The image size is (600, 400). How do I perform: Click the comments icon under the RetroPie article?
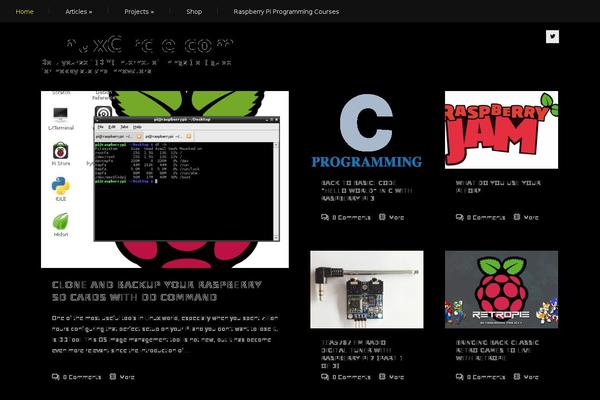pos(460,377)
